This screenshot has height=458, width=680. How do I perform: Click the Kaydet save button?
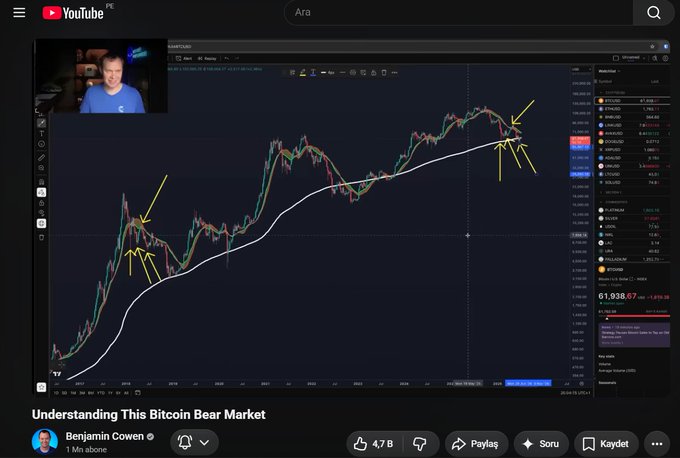pos(606,444)
